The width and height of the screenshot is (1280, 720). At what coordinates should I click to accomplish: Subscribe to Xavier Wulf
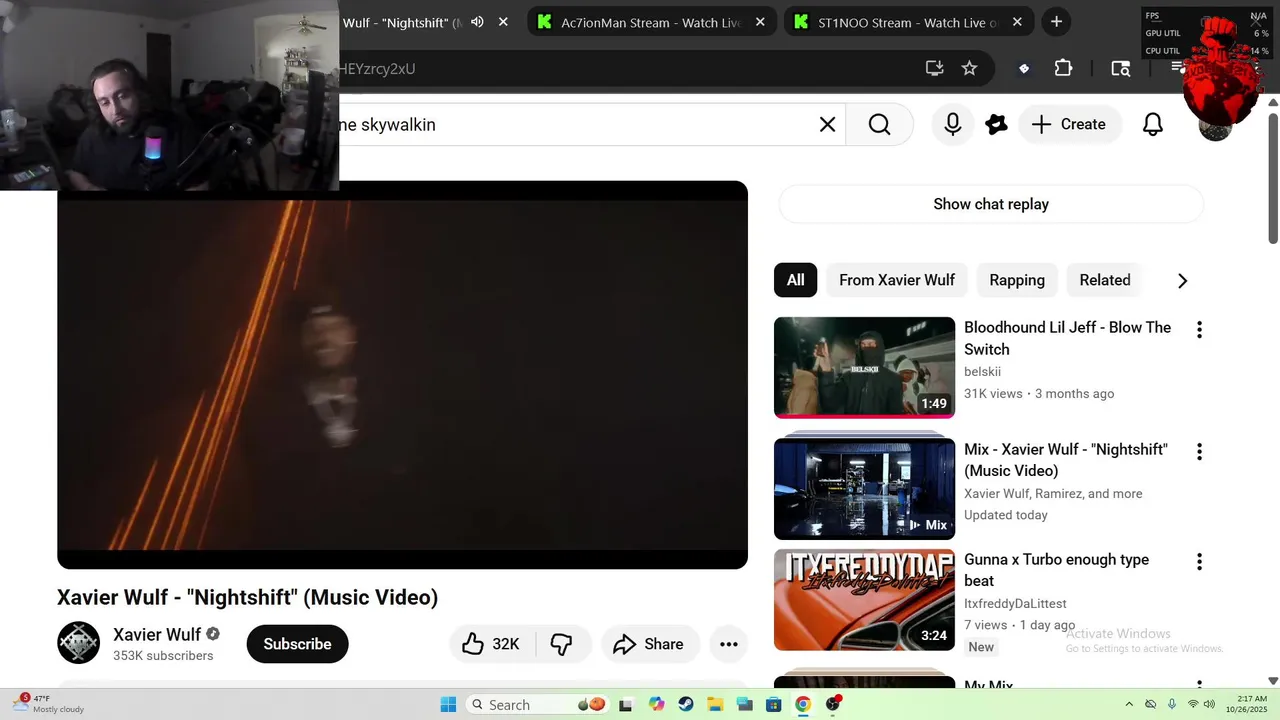297,644
